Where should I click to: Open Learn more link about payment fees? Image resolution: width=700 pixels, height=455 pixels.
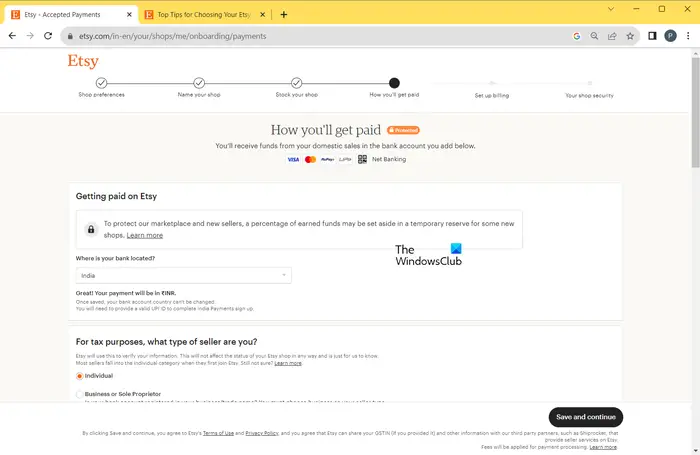603,447
